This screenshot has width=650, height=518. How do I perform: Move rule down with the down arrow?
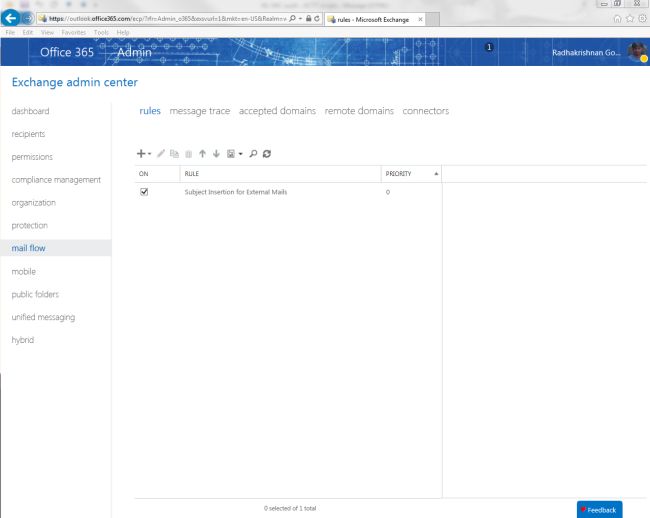[x=216, y=154]
